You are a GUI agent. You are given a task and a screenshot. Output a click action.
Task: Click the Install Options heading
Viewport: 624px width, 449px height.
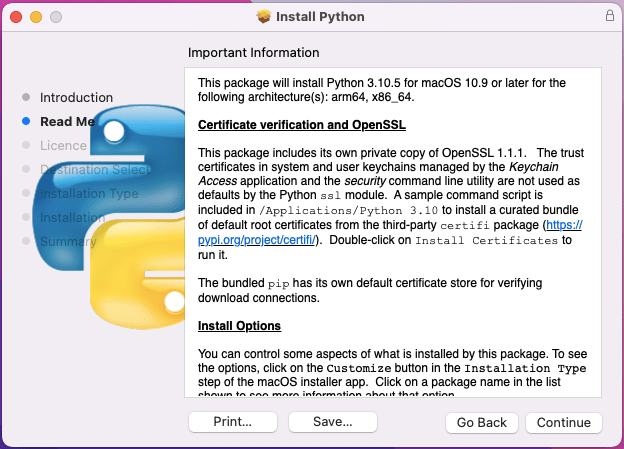click(x=239, y=326)
